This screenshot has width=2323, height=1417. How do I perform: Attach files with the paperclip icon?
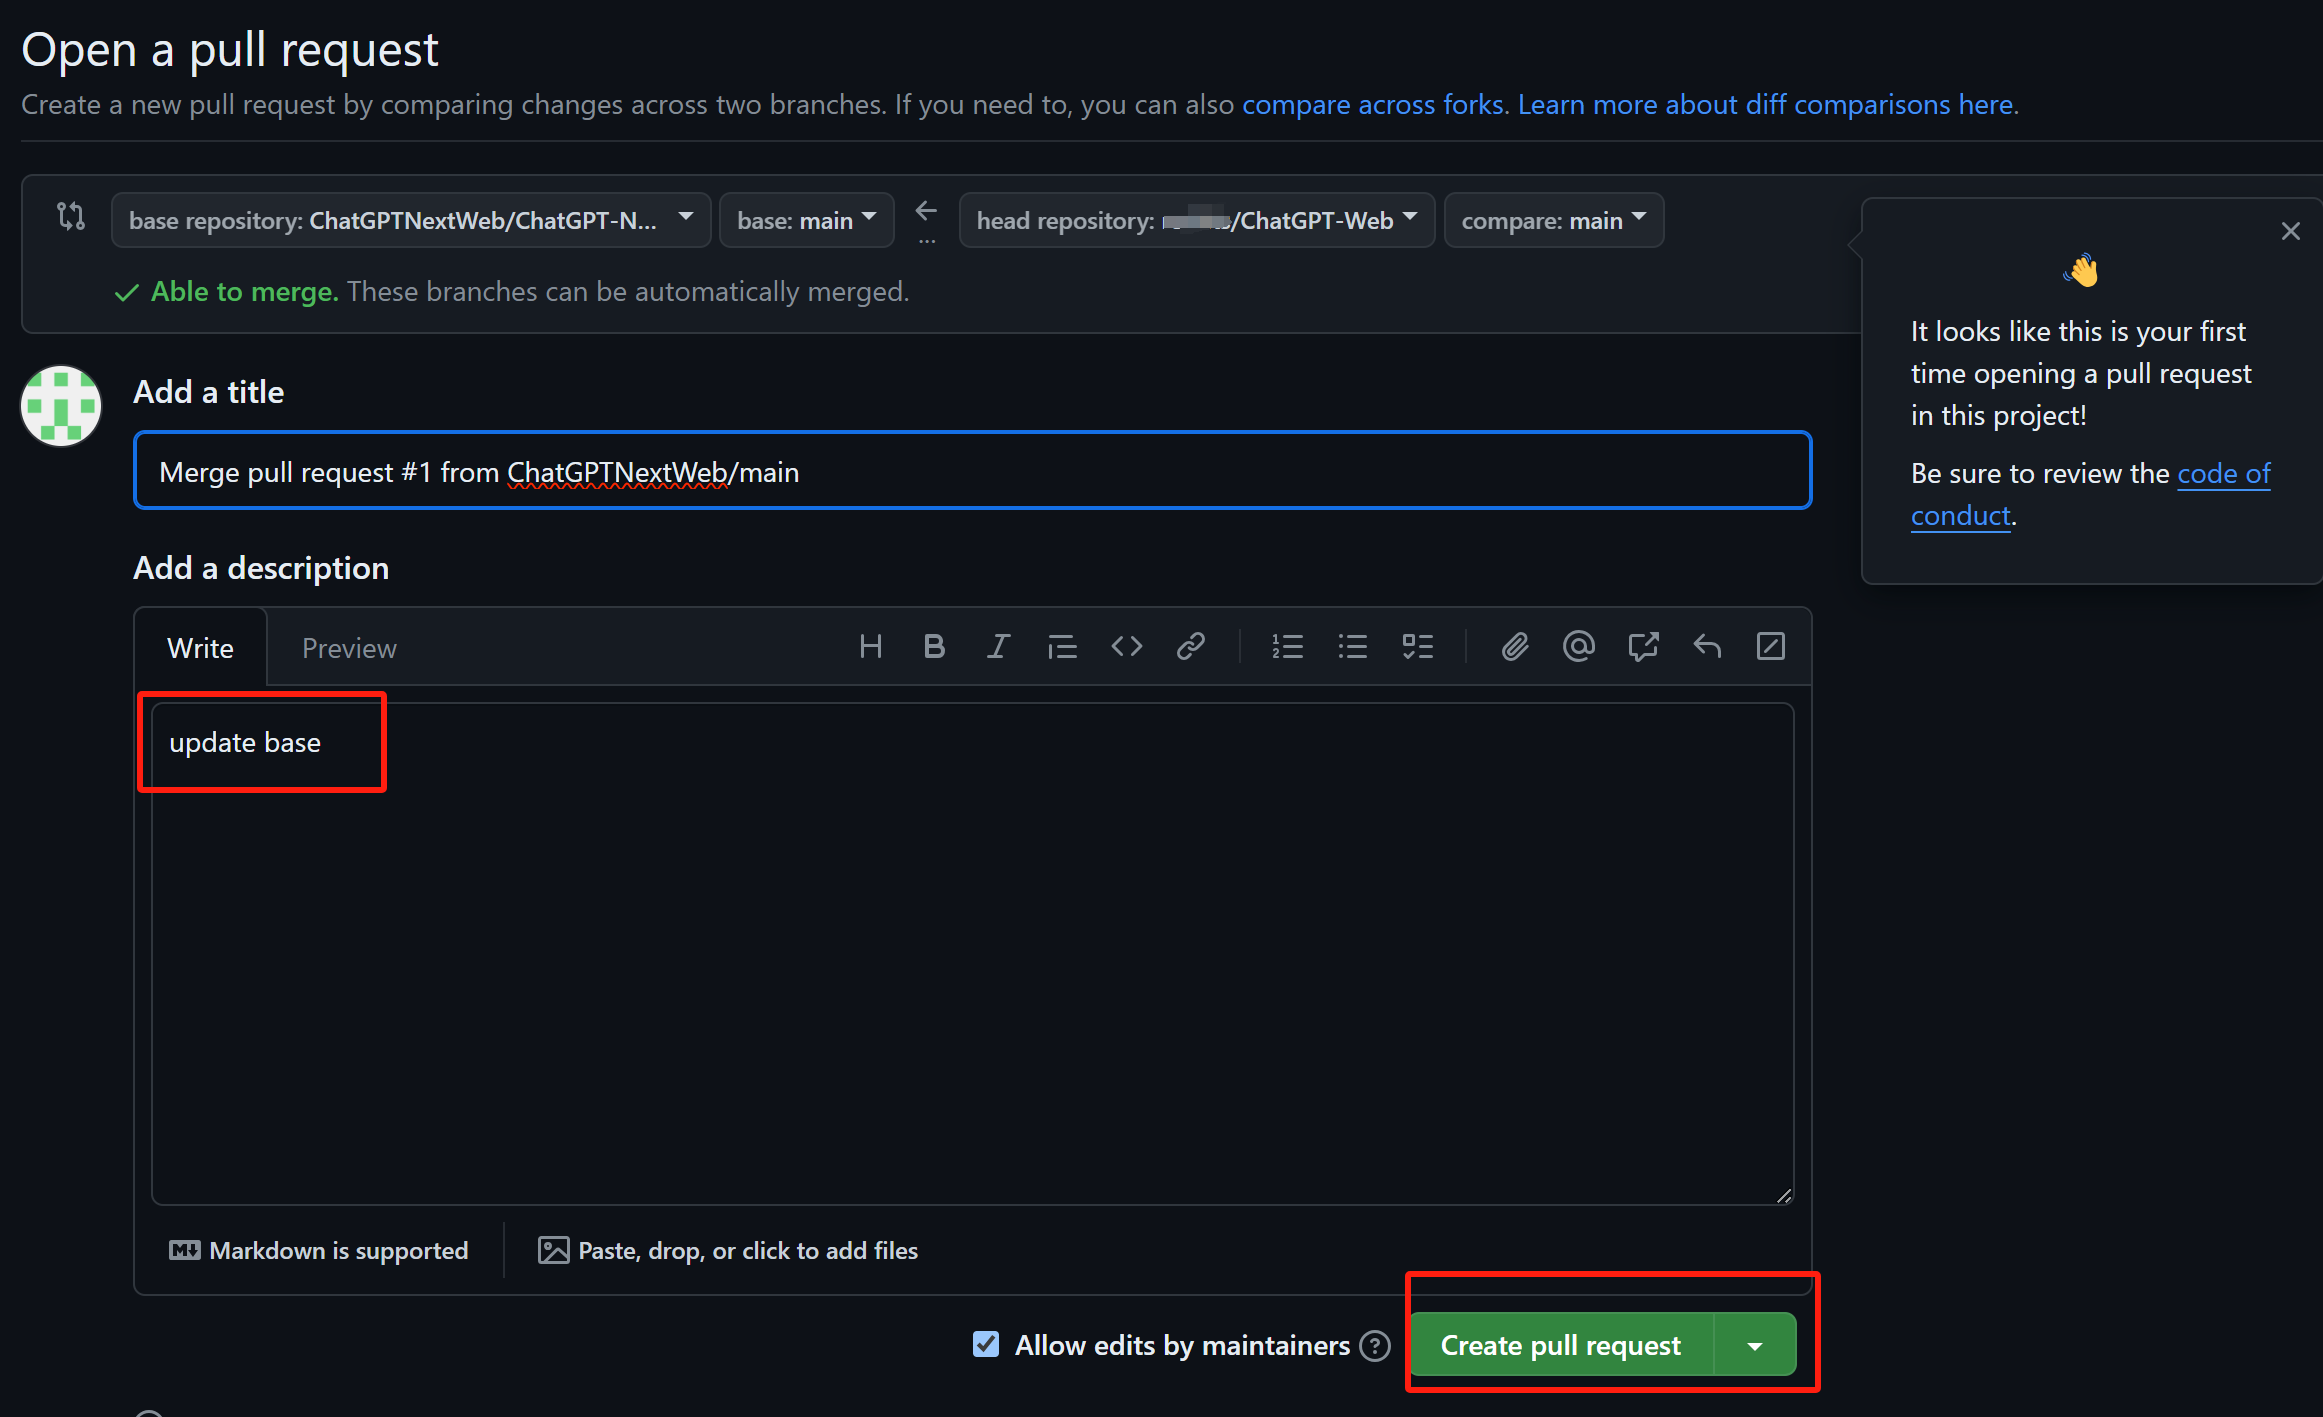point(1515,647)
